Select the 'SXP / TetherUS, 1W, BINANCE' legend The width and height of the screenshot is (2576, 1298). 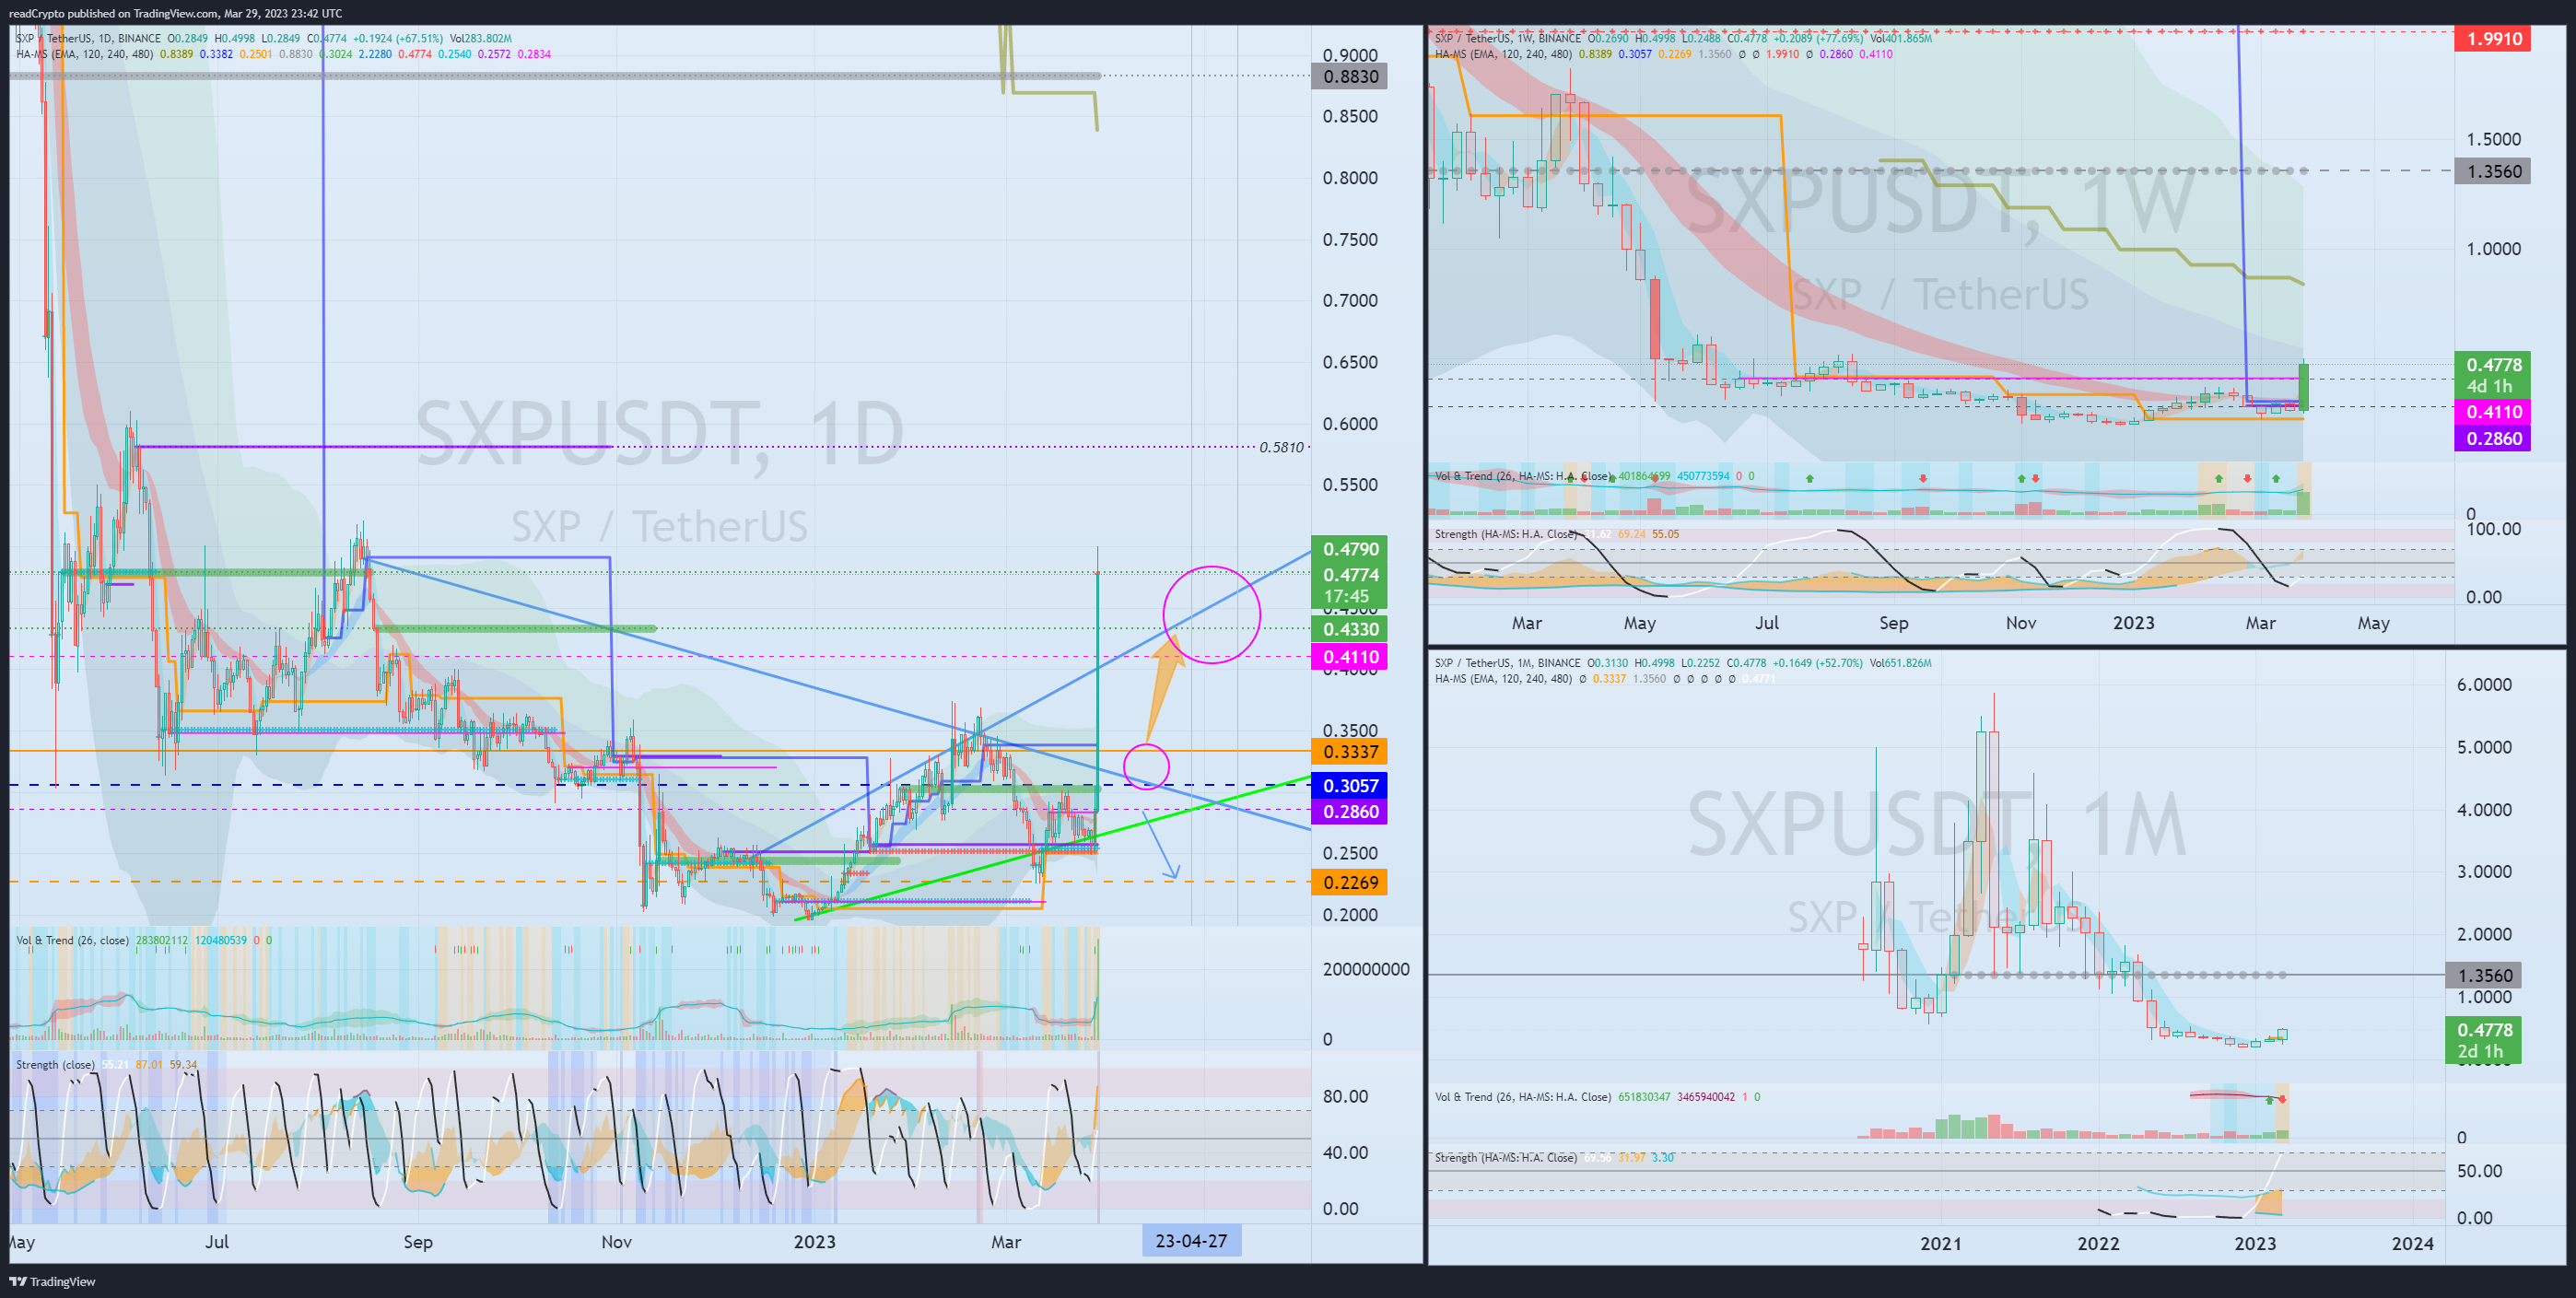pos(1508,38)
